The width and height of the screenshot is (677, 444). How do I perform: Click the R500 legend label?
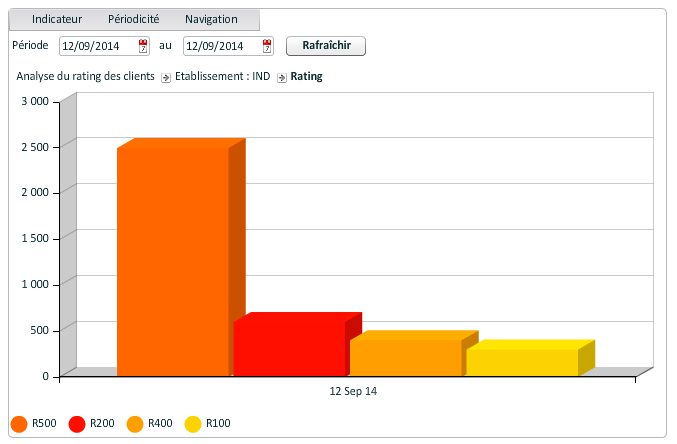pos(44,423)
